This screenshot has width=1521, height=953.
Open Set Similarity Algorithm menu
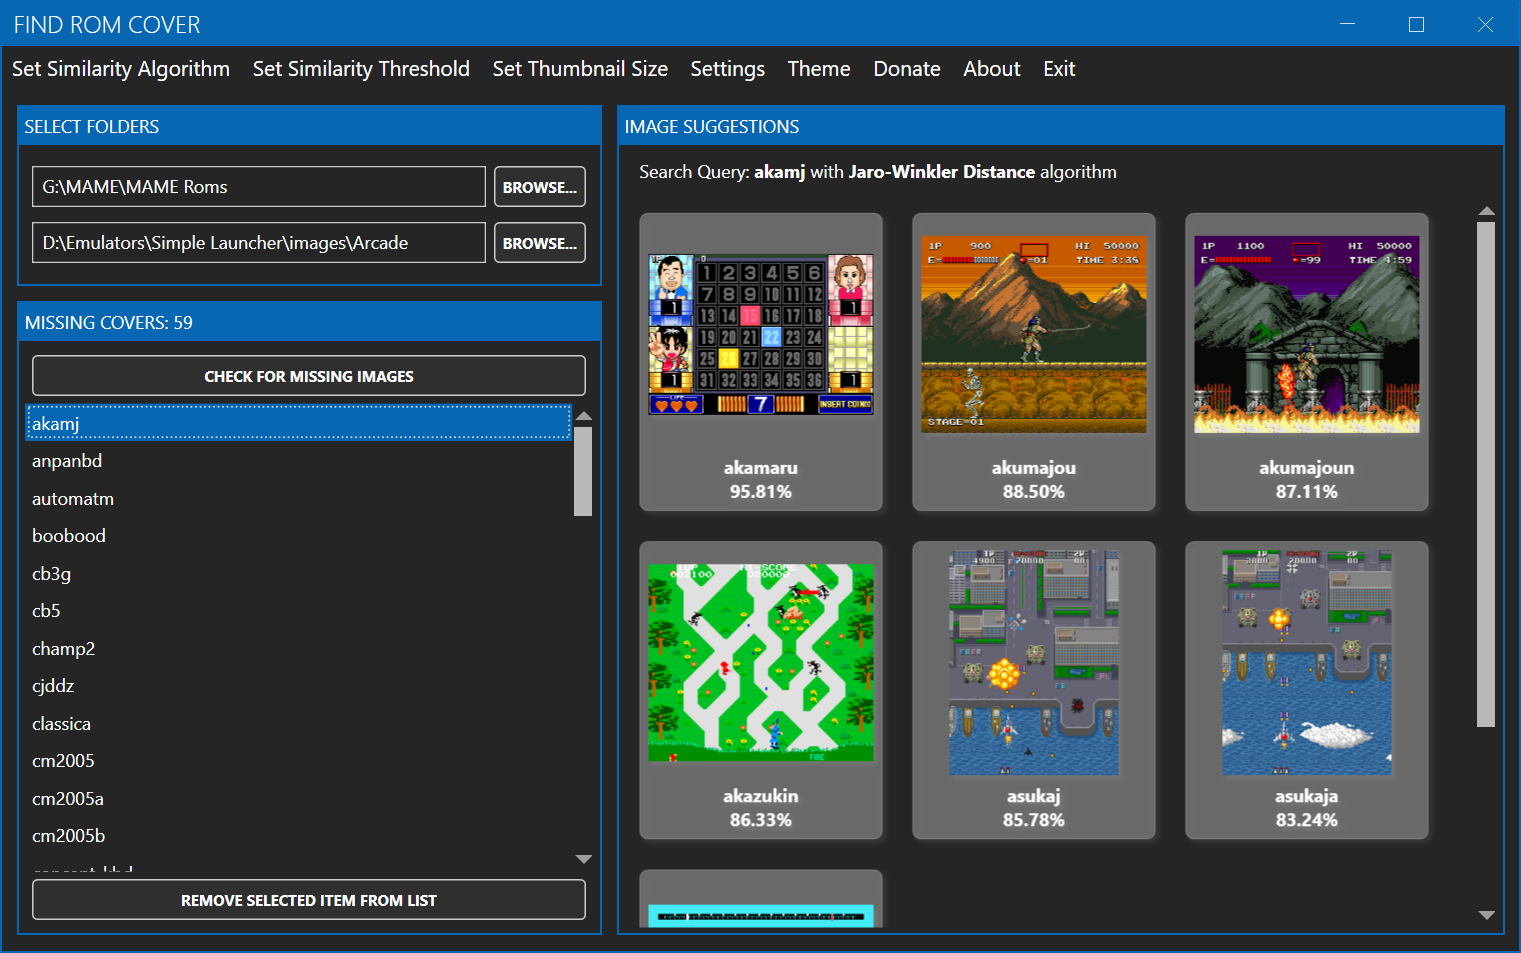point(121,69)
